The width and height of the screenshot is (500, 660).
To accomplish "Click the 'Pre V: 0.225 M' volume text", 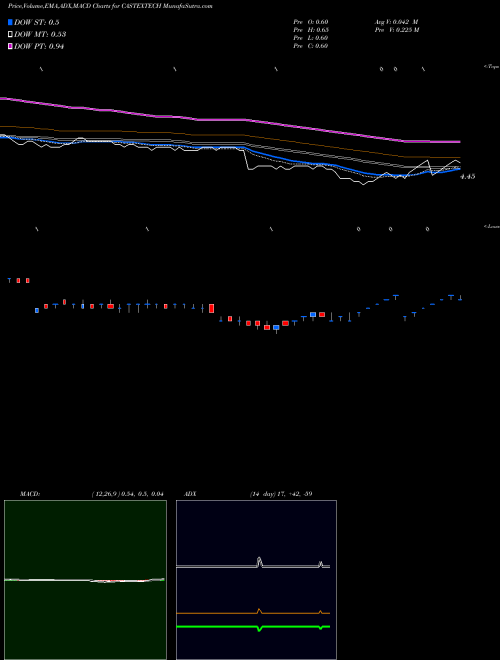I will [397, 30].
